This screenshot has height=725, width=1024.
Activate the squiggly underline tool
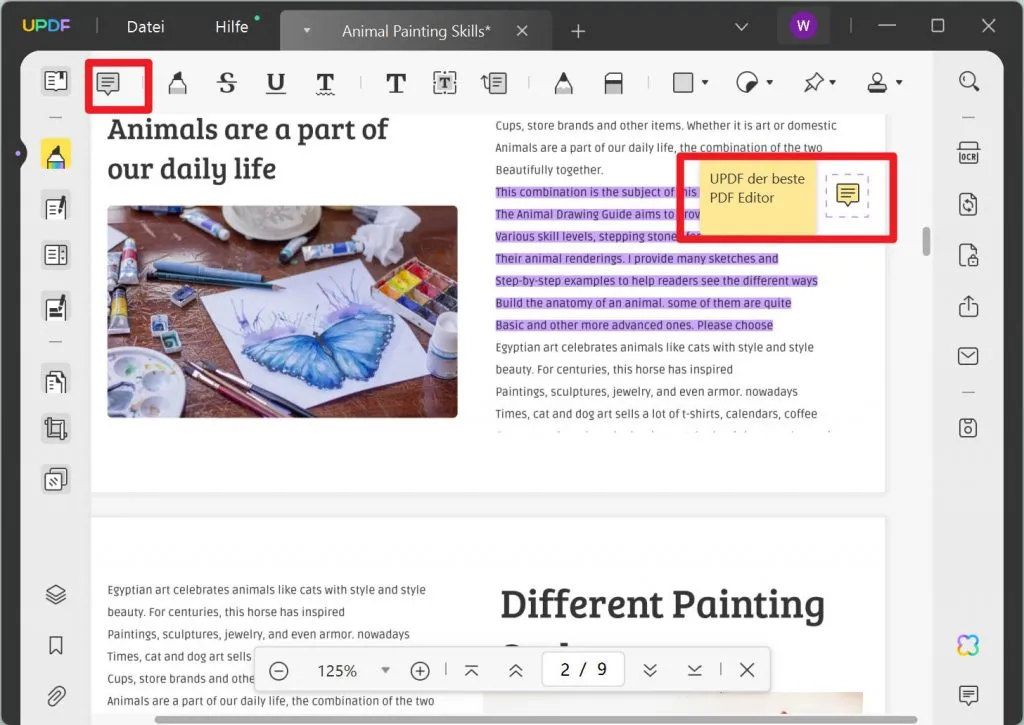[x=325, y=84]
